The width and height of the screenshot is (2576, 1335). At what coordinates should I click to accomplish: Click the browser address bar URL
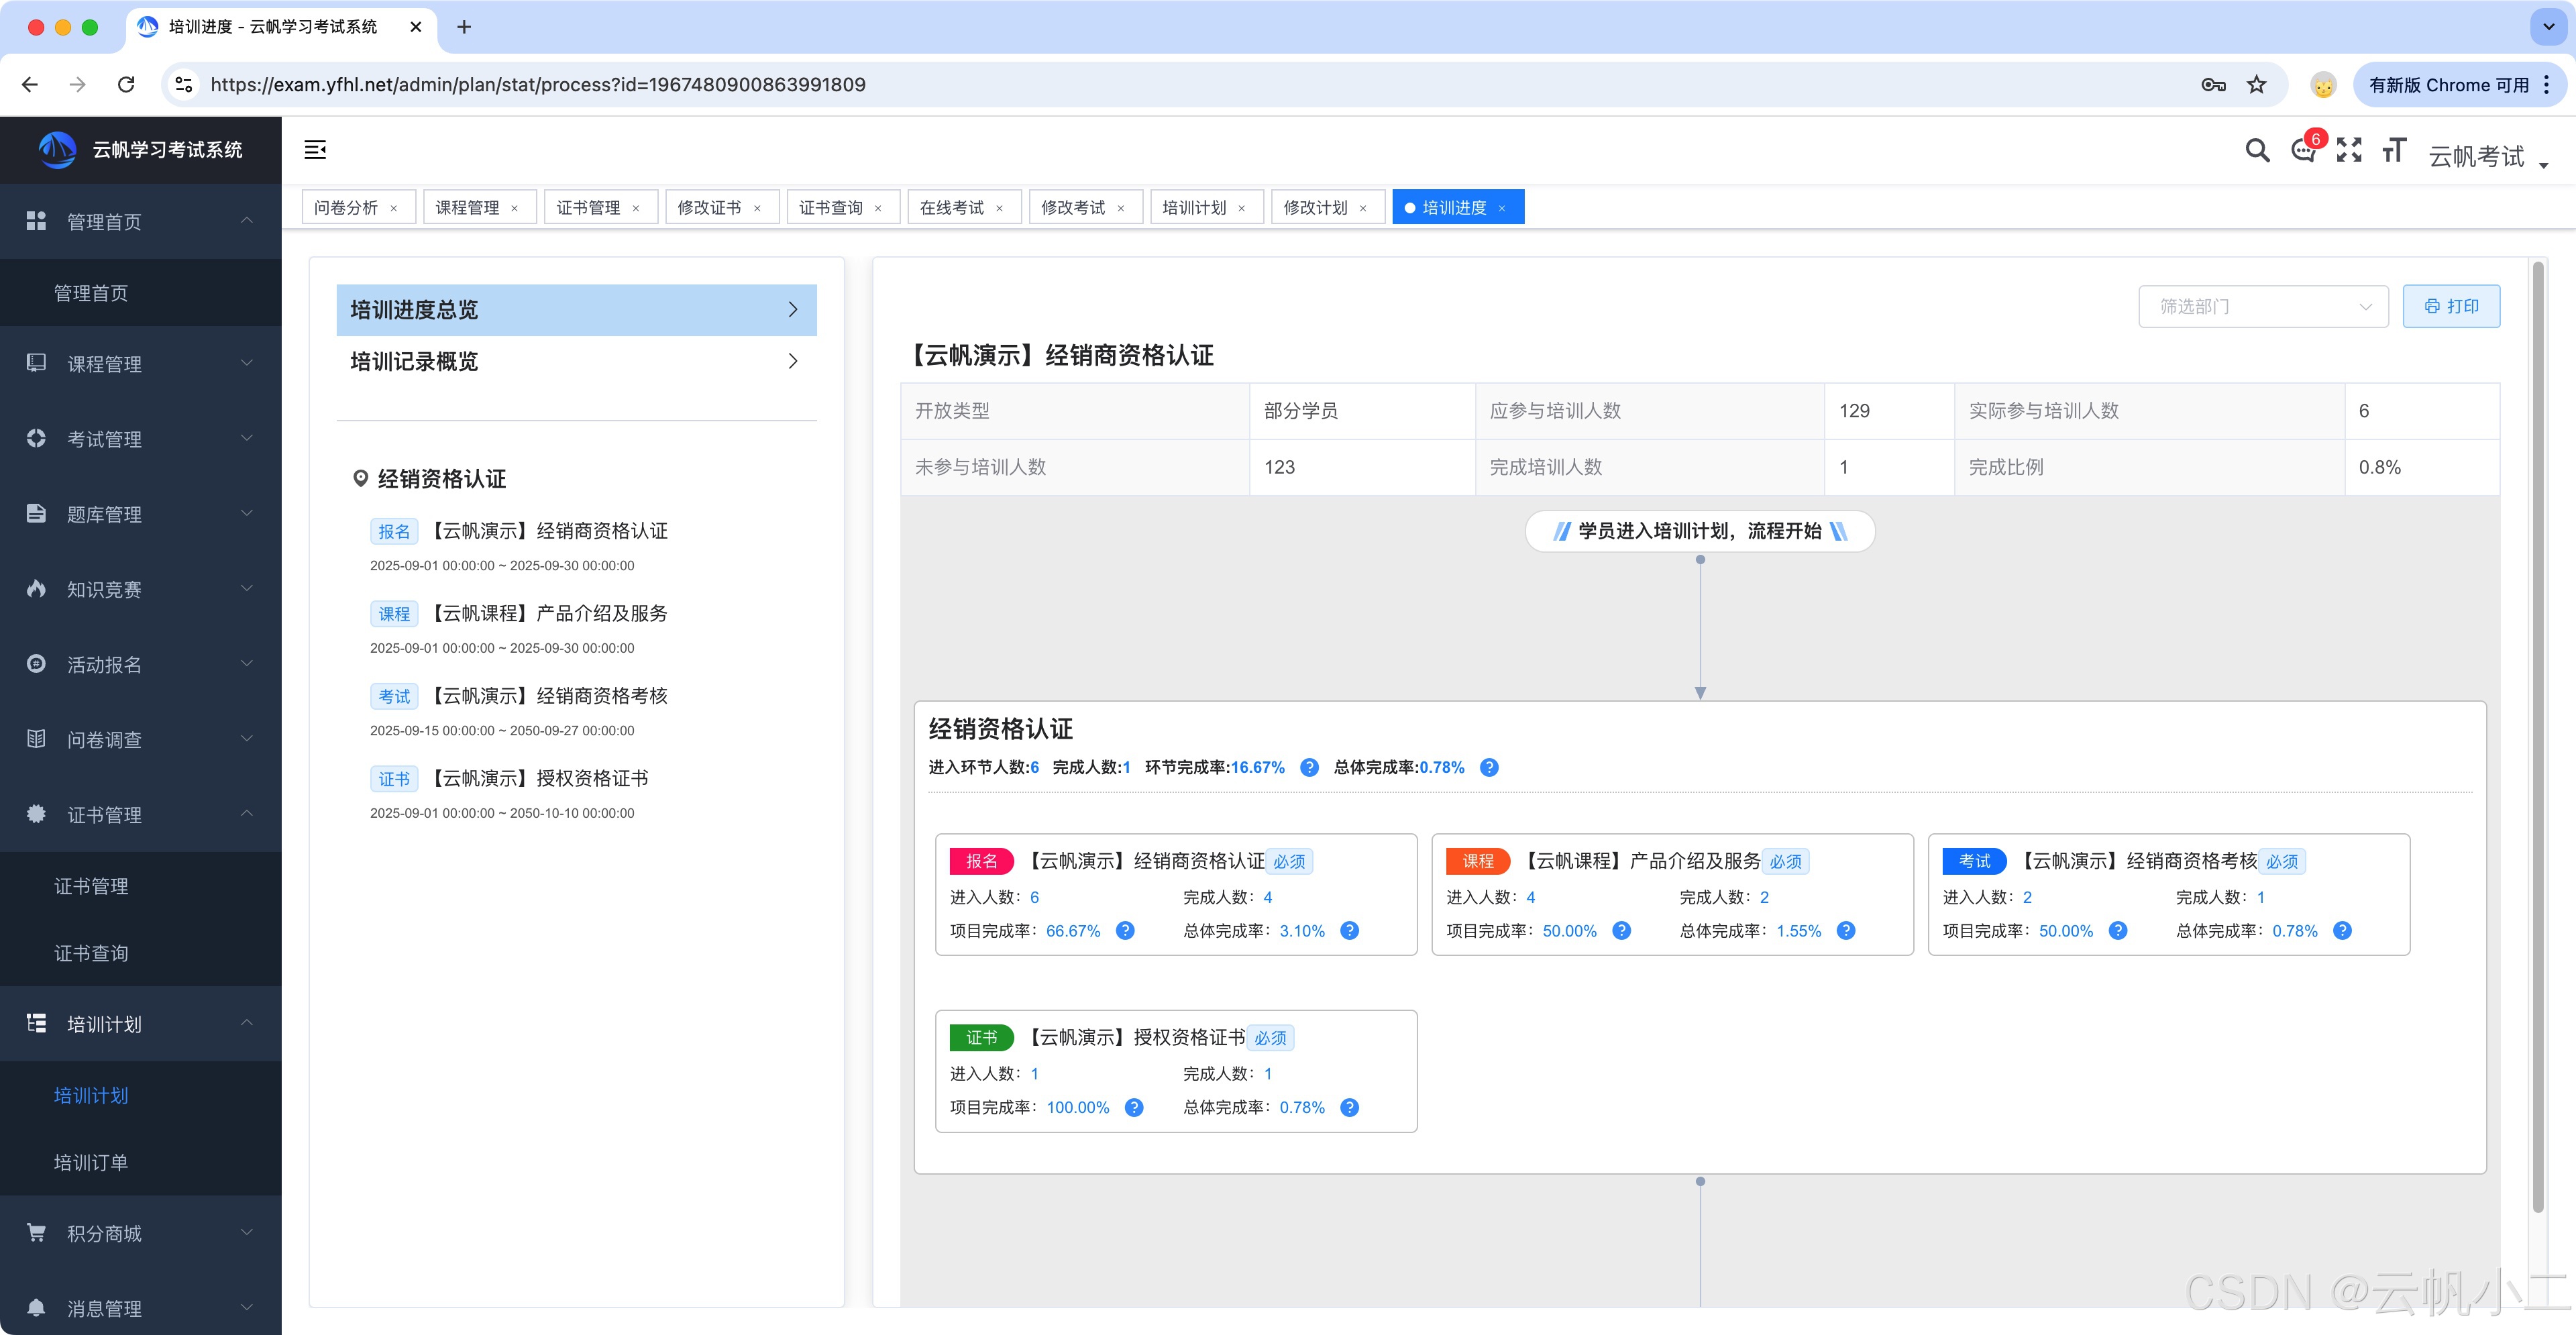tap(538, 85)
